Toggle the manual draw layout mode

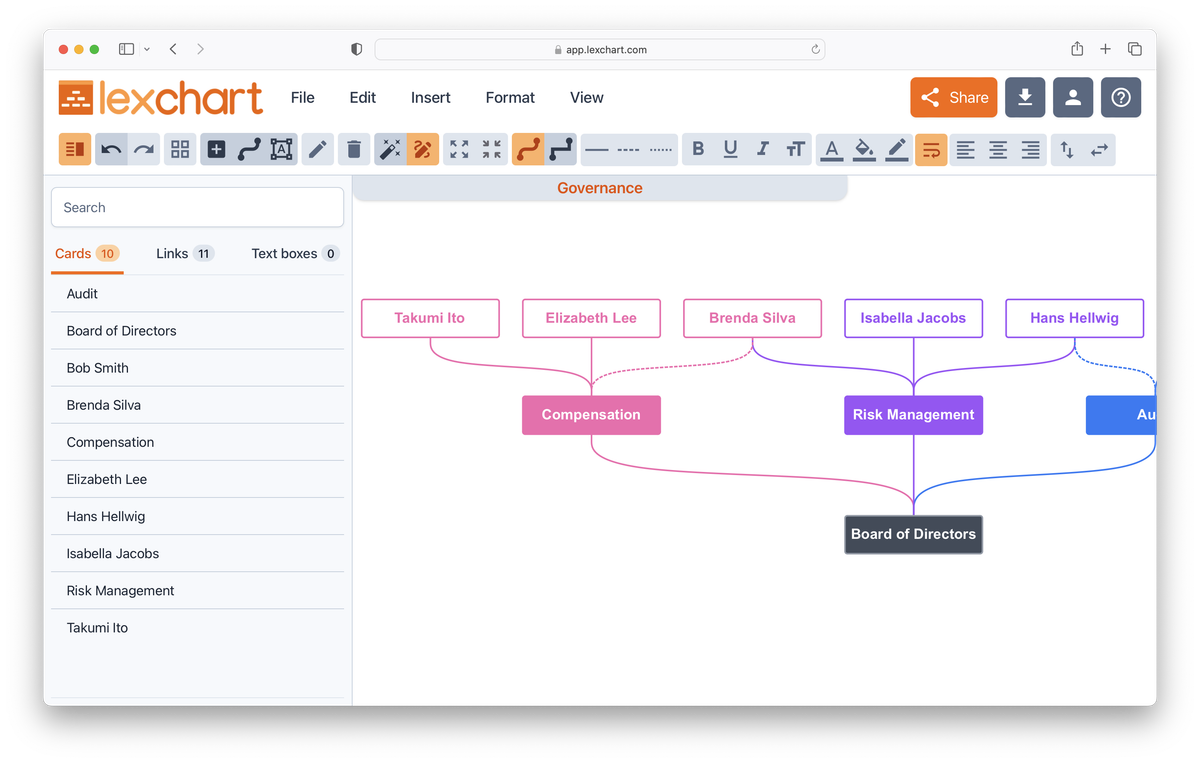pyautogui.click(x=423, y=150)
